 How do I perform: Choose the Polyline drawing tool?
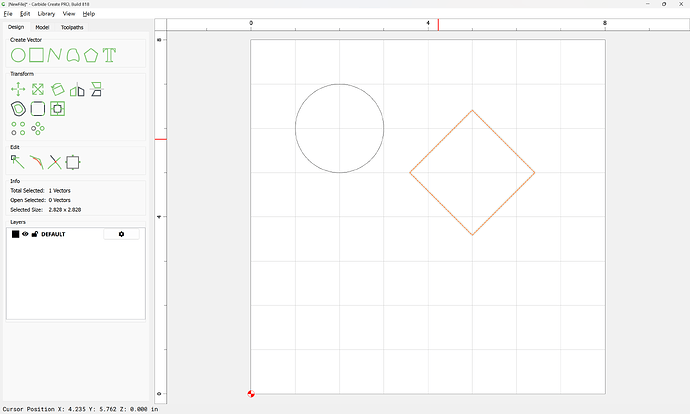pyautogui.click(x=54, y=55)
